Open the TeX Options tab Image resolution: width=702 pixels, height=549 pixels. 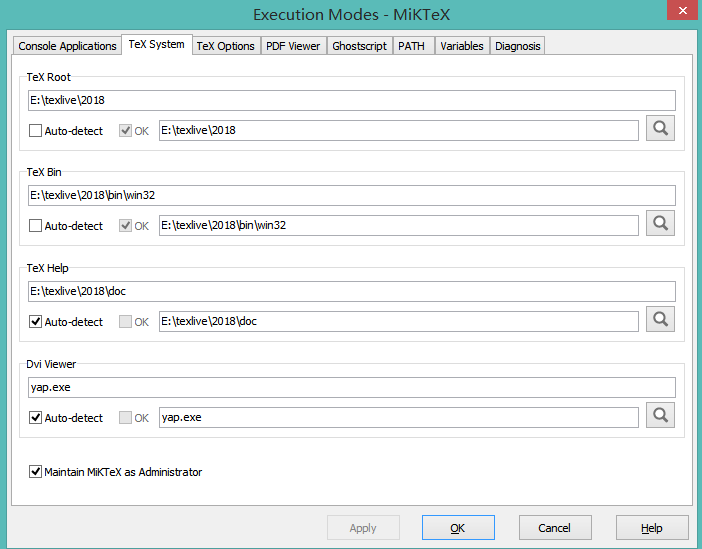[x=226, y=46]
